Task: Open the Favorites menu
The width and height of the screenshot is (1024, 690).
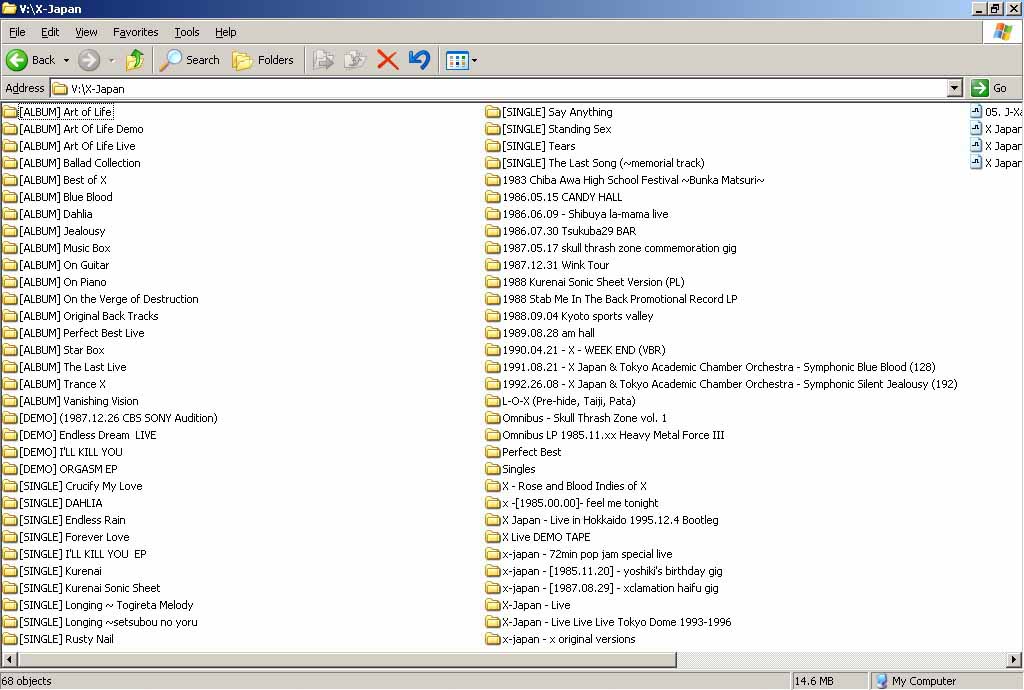Action: click(136, 32)
